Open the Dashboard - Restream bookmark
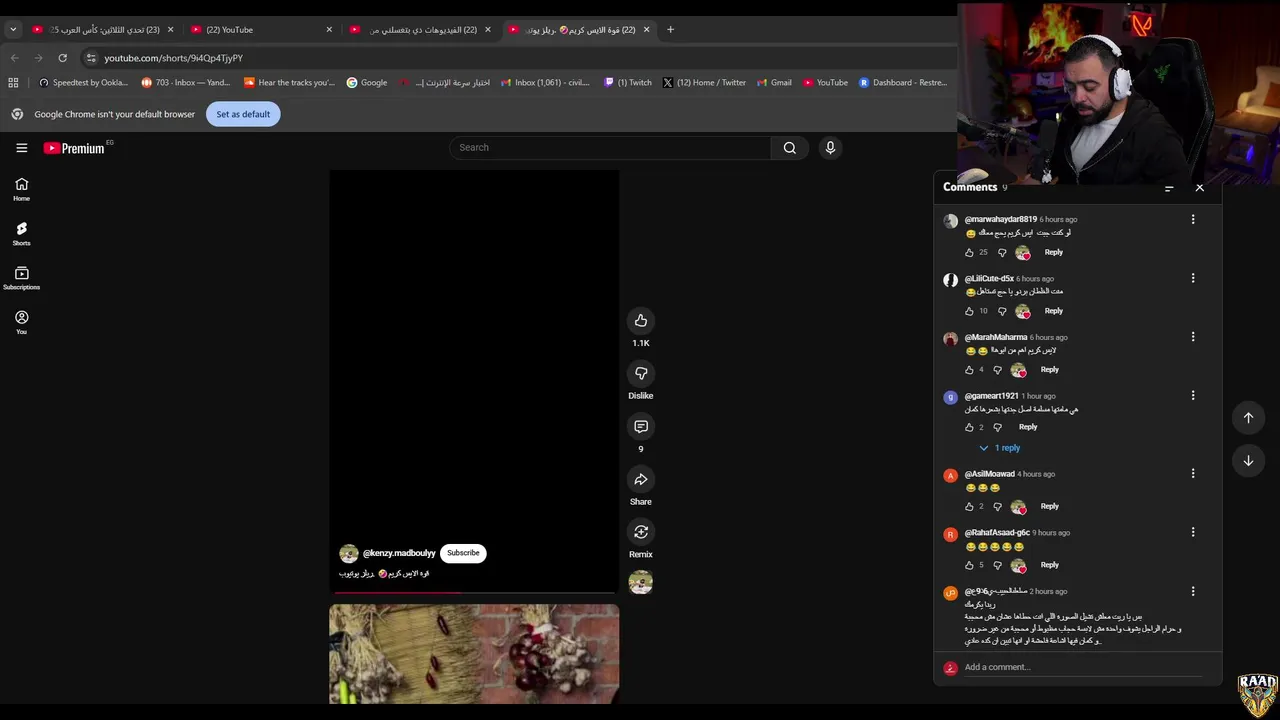This screenshot has height=720, width=1280. point(903,83)
